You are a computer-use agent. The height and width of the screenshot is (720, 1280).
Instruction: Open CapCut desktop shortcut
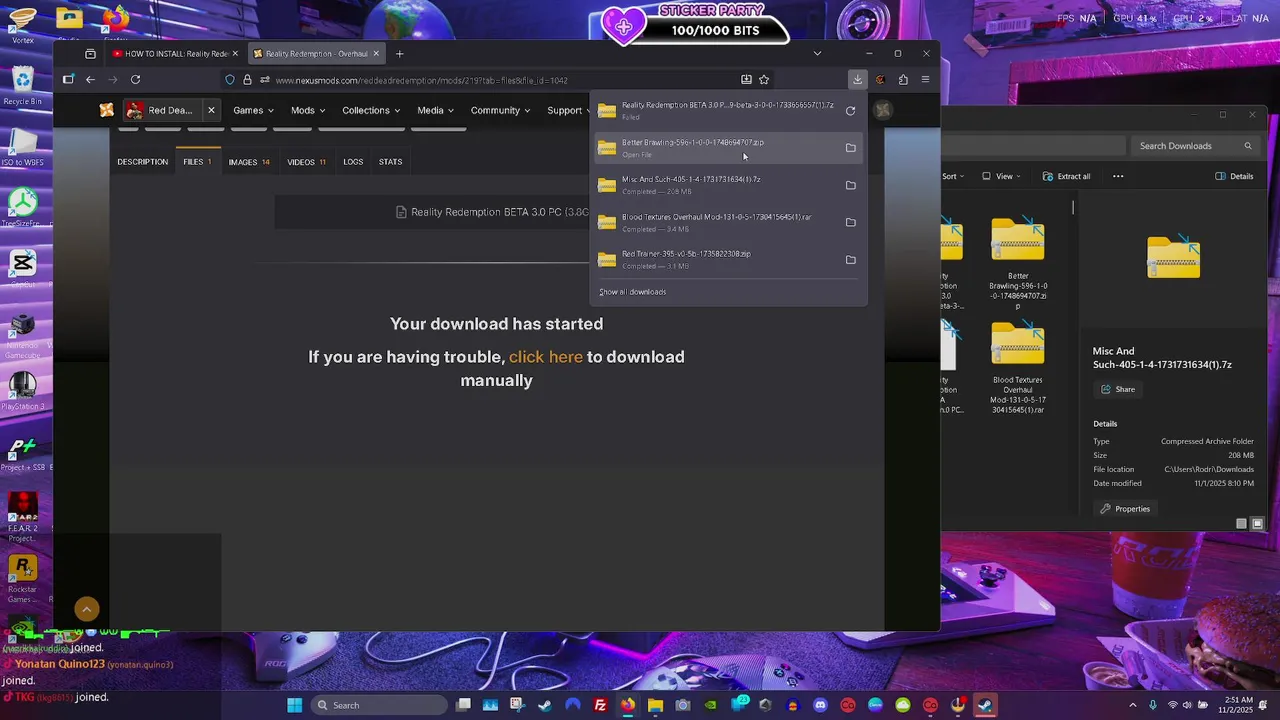22,268
